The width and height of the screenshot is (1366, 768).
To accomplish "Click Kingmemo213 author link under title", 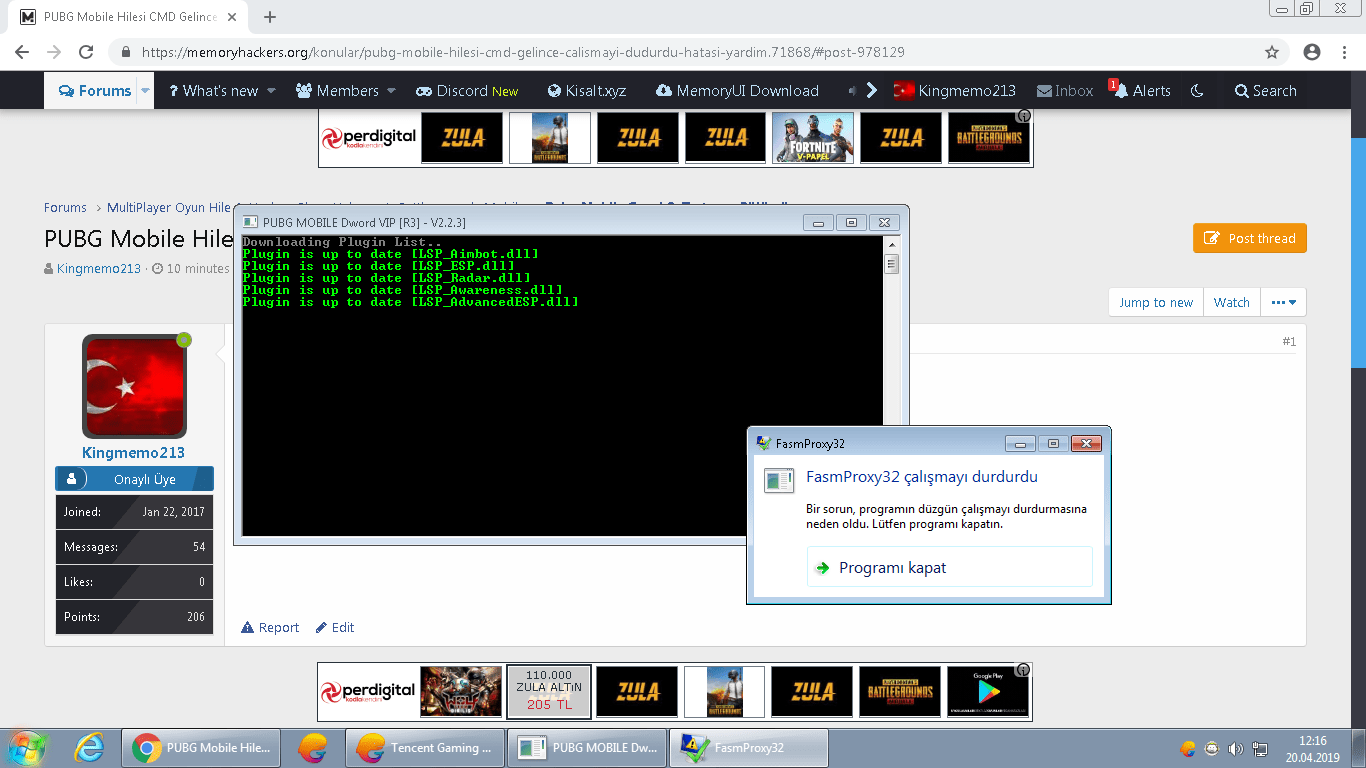I will point(99,268).
